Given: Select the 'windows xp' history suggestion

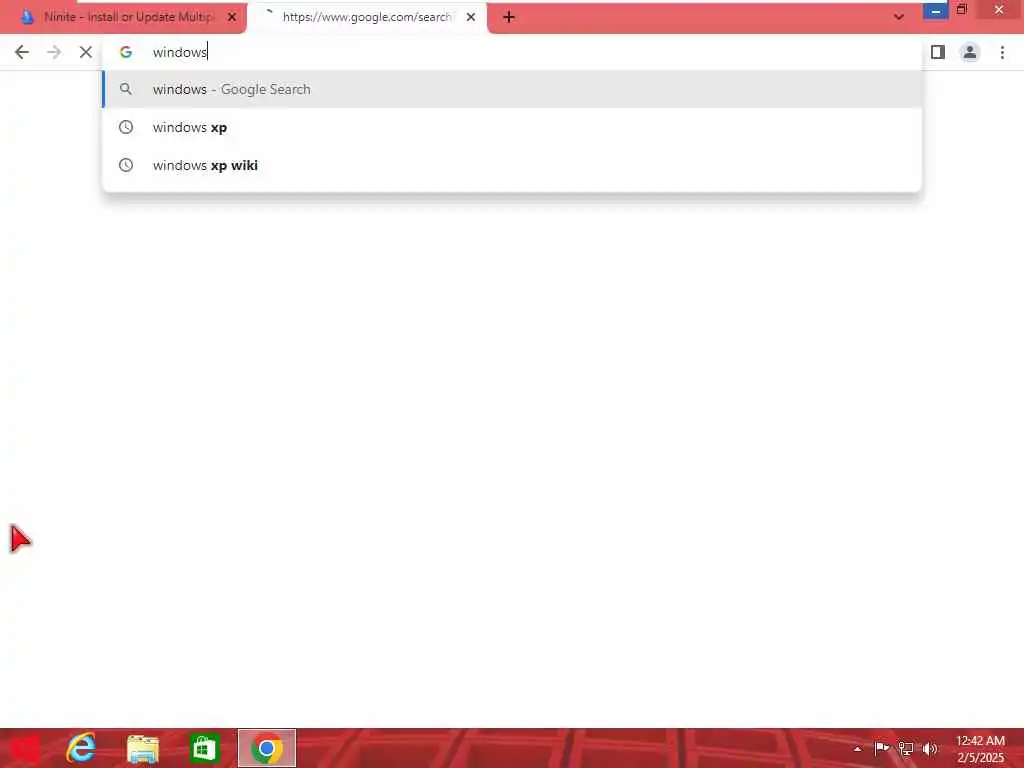Looking at the screenshot, I should coord(513,127).
